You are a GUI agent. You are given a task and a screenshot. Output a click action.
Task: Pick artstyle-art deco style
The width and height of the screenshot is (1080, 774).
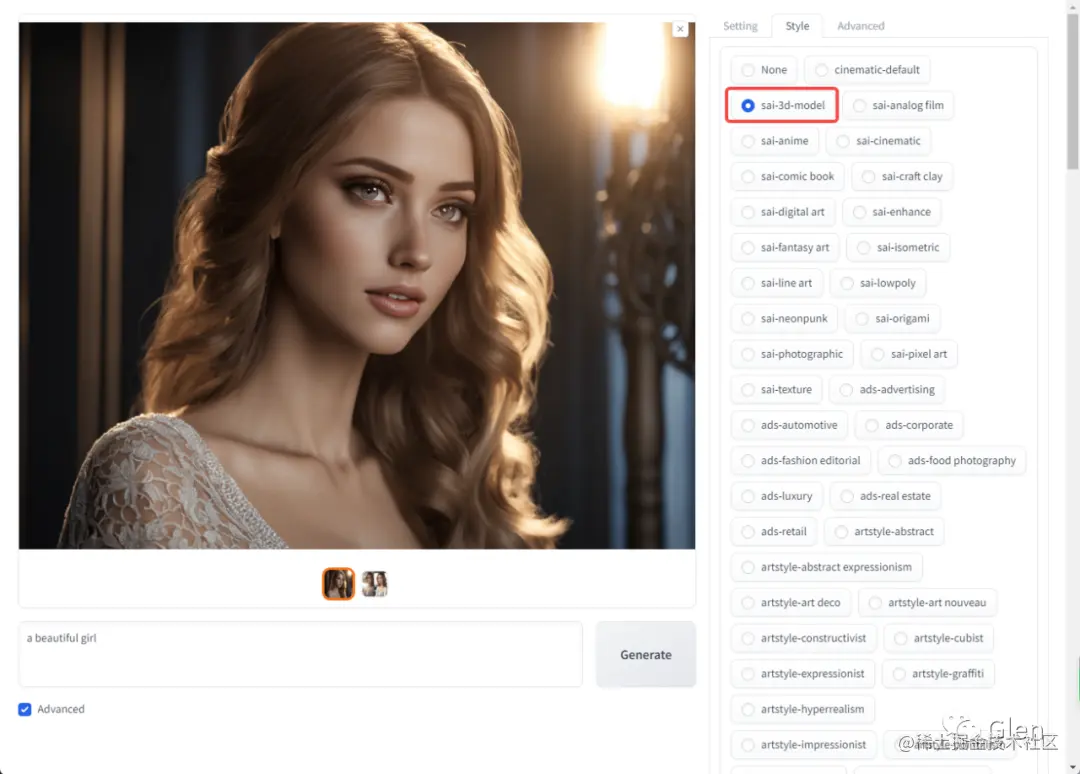pos(791,603)
